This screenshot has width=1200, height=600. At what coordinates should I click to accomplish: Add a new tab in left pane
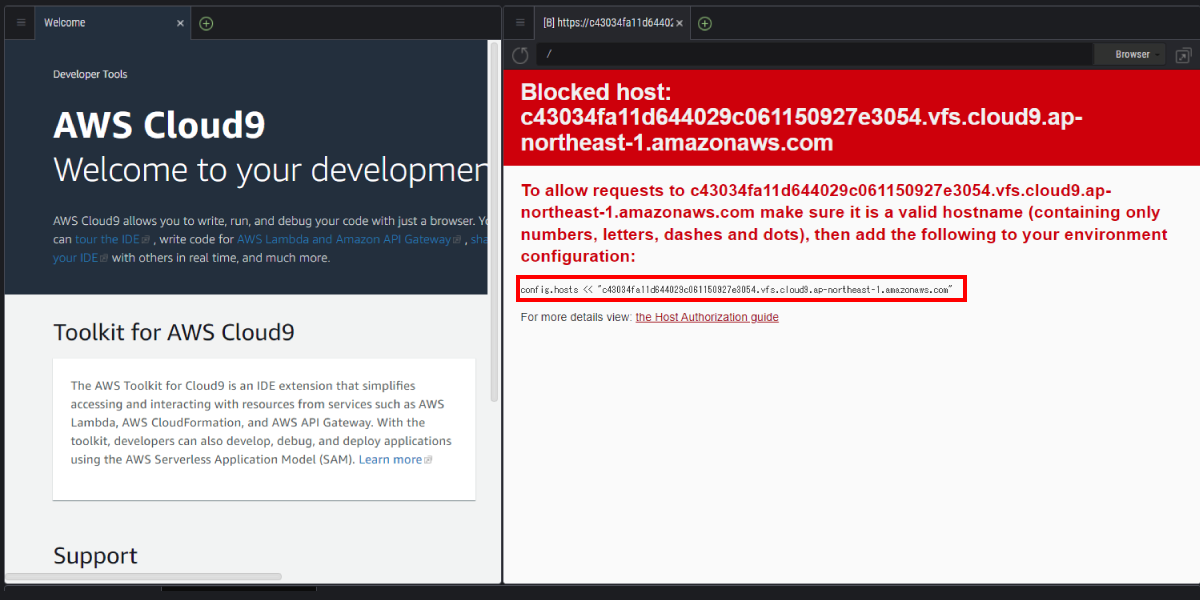206,23
